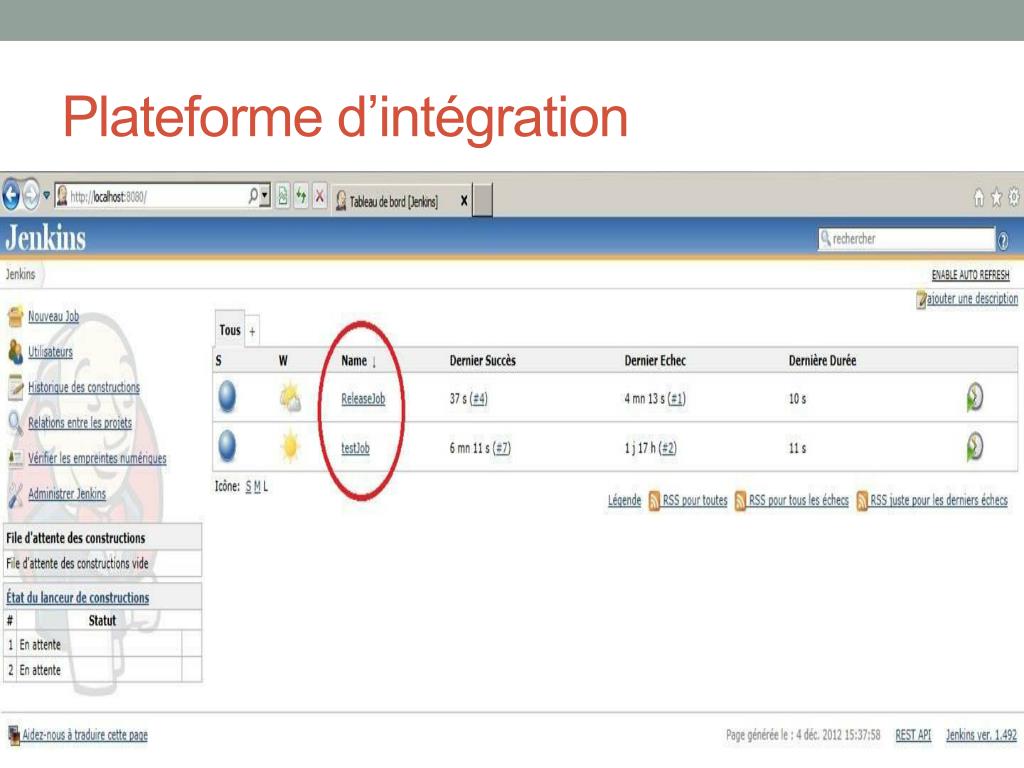Schedule a build for testJob
This screenshot has height=768, width=1024.
pyautogui.click(x=974, y=447)
